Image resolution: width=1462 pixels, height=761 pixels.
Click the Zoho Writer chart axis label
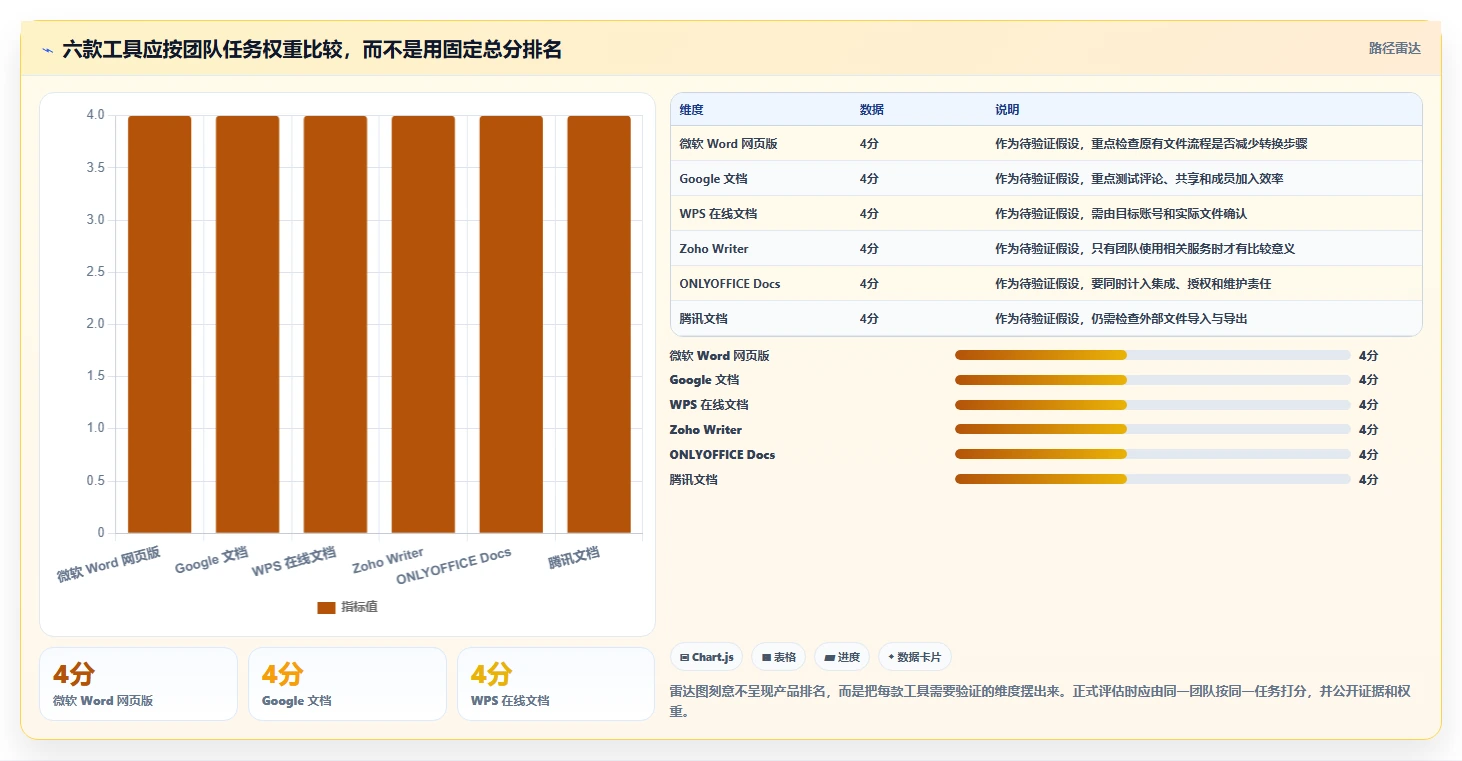tap(388, 560)
